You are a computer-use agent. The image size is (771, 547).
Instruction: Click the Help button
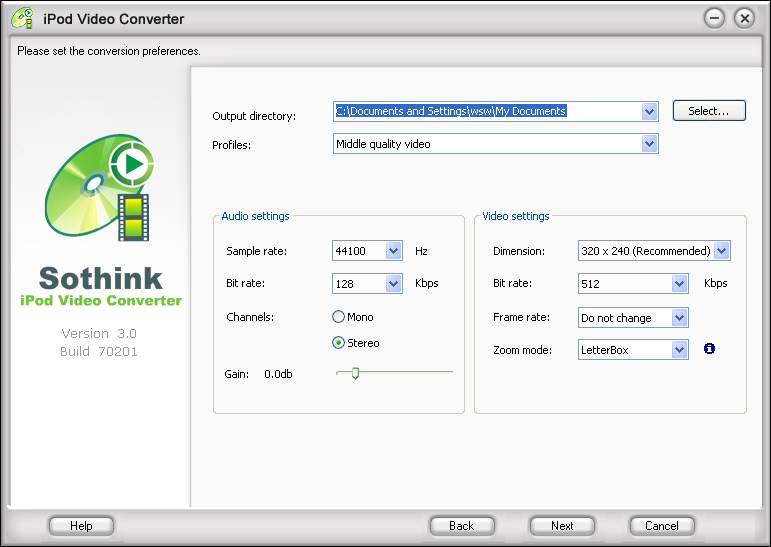point(81,526)
